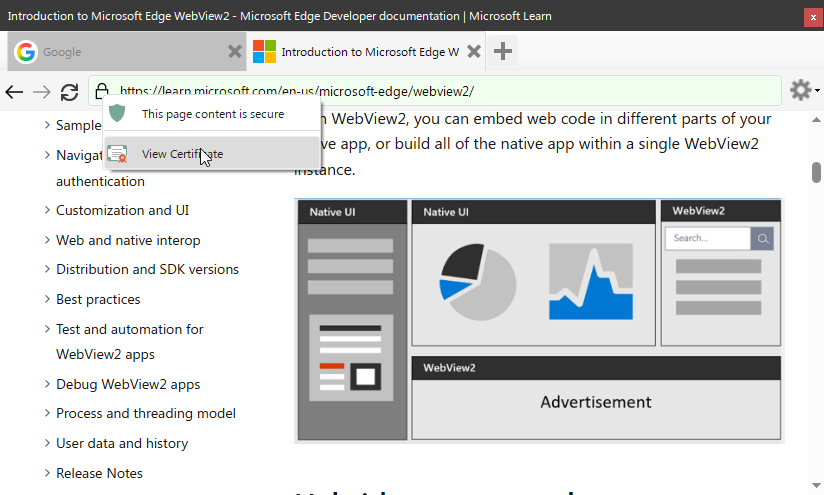This screenshot has height=495, width=824.
Task: Select View Certificate menu entry
Action: tap(182, 154)
